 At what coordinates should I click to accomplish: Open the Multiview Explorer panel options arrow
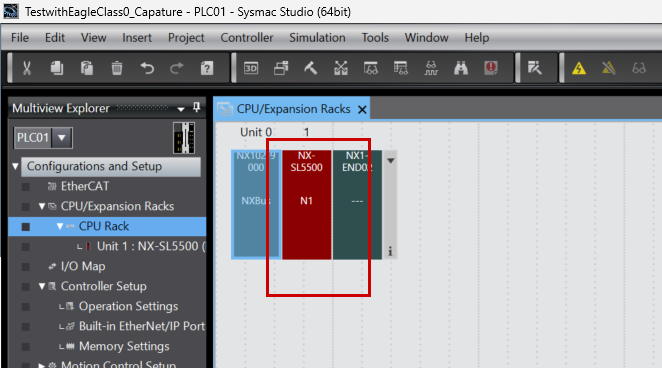tap(181, 109)
